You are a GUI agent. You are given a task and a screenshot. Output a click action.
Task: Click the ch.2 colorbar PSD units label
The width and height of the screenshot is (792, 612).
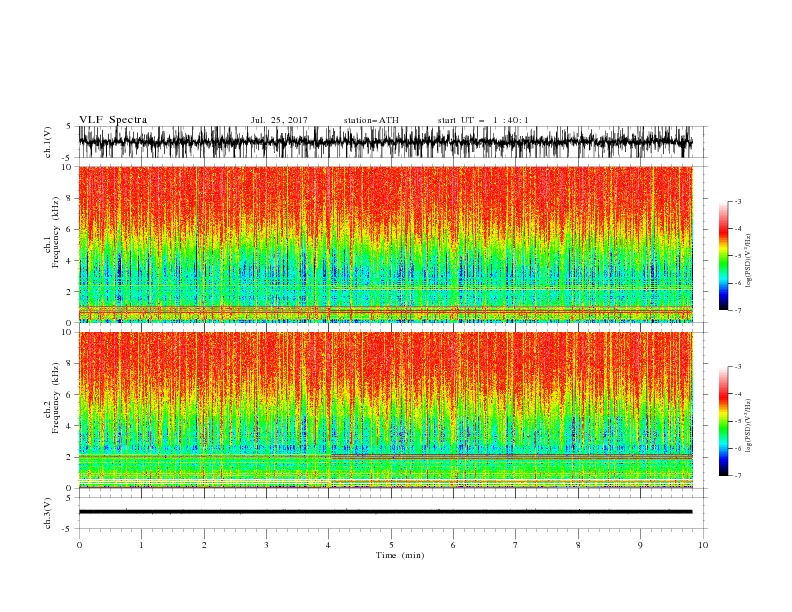click(749, 426)
